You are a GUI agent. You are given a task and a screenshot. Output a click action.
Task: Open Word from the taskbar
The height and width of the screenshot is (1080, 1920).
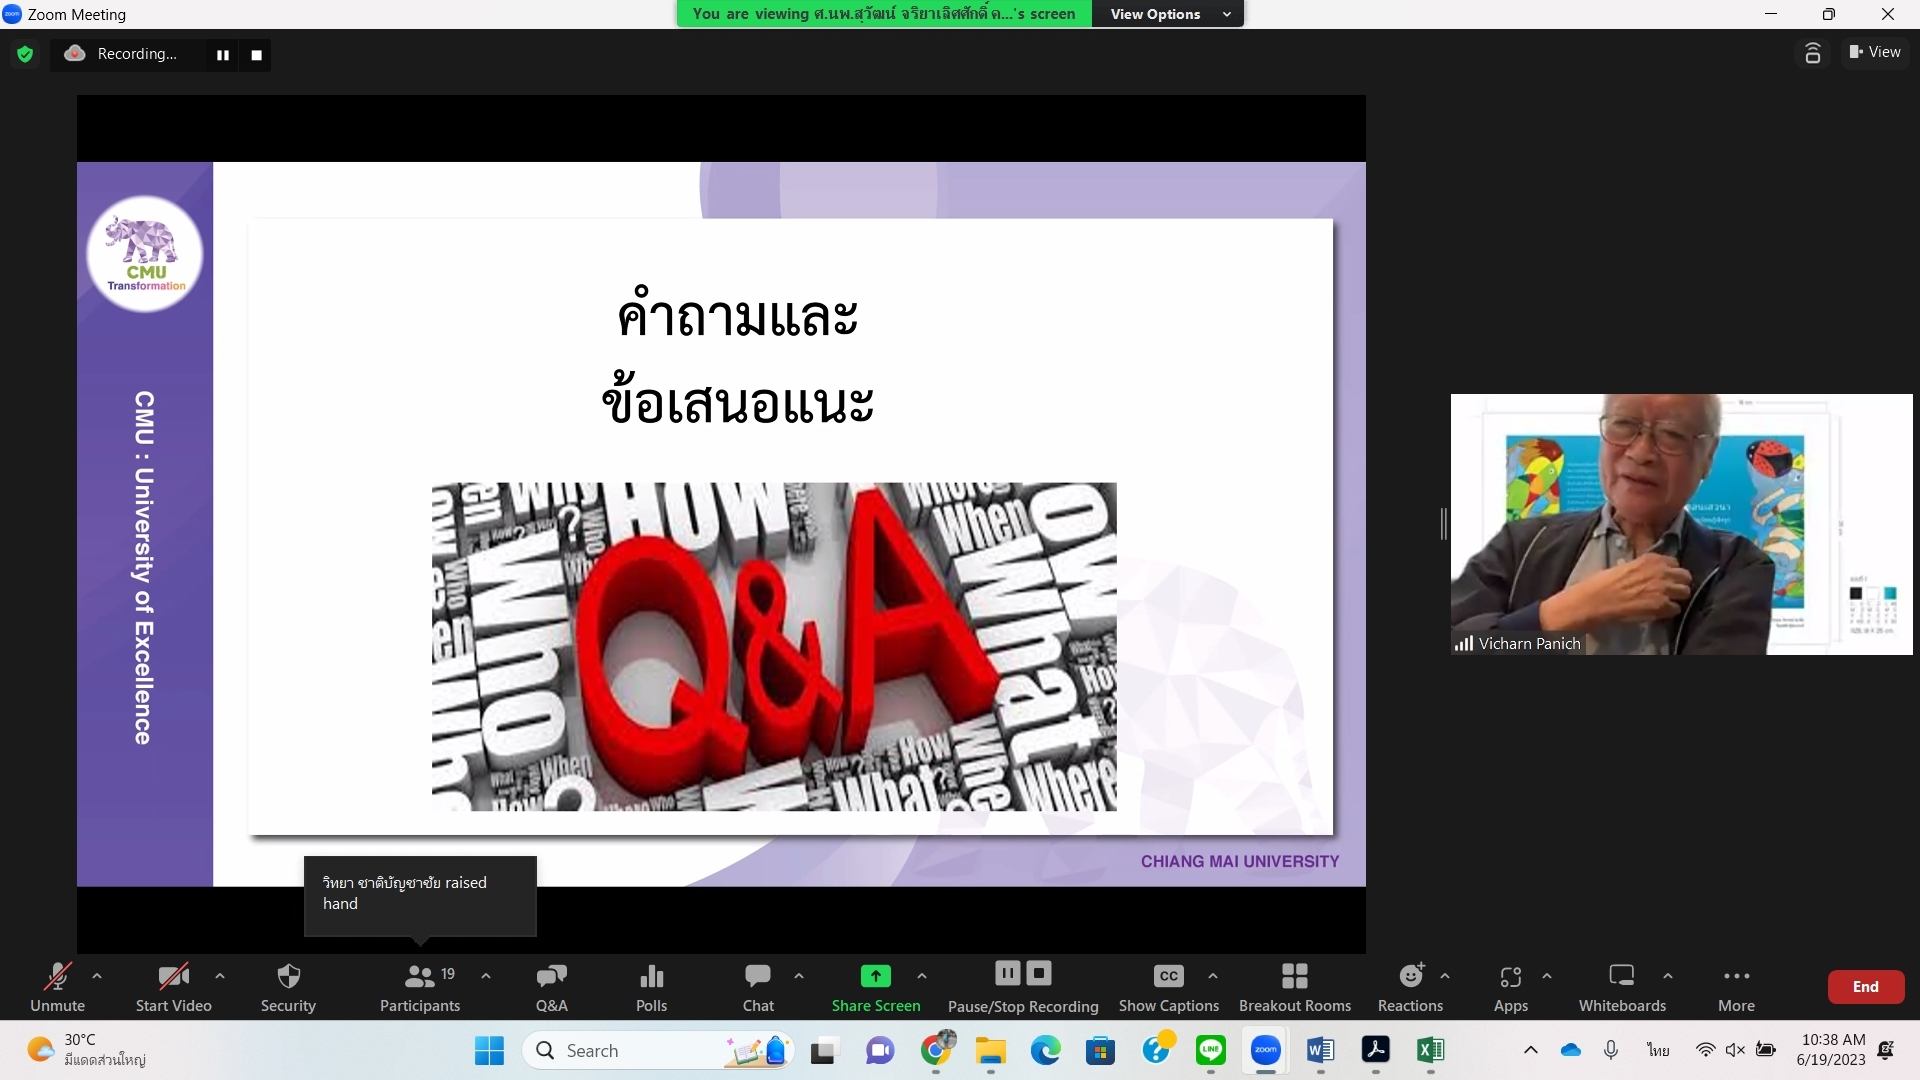point(1321,1050)
